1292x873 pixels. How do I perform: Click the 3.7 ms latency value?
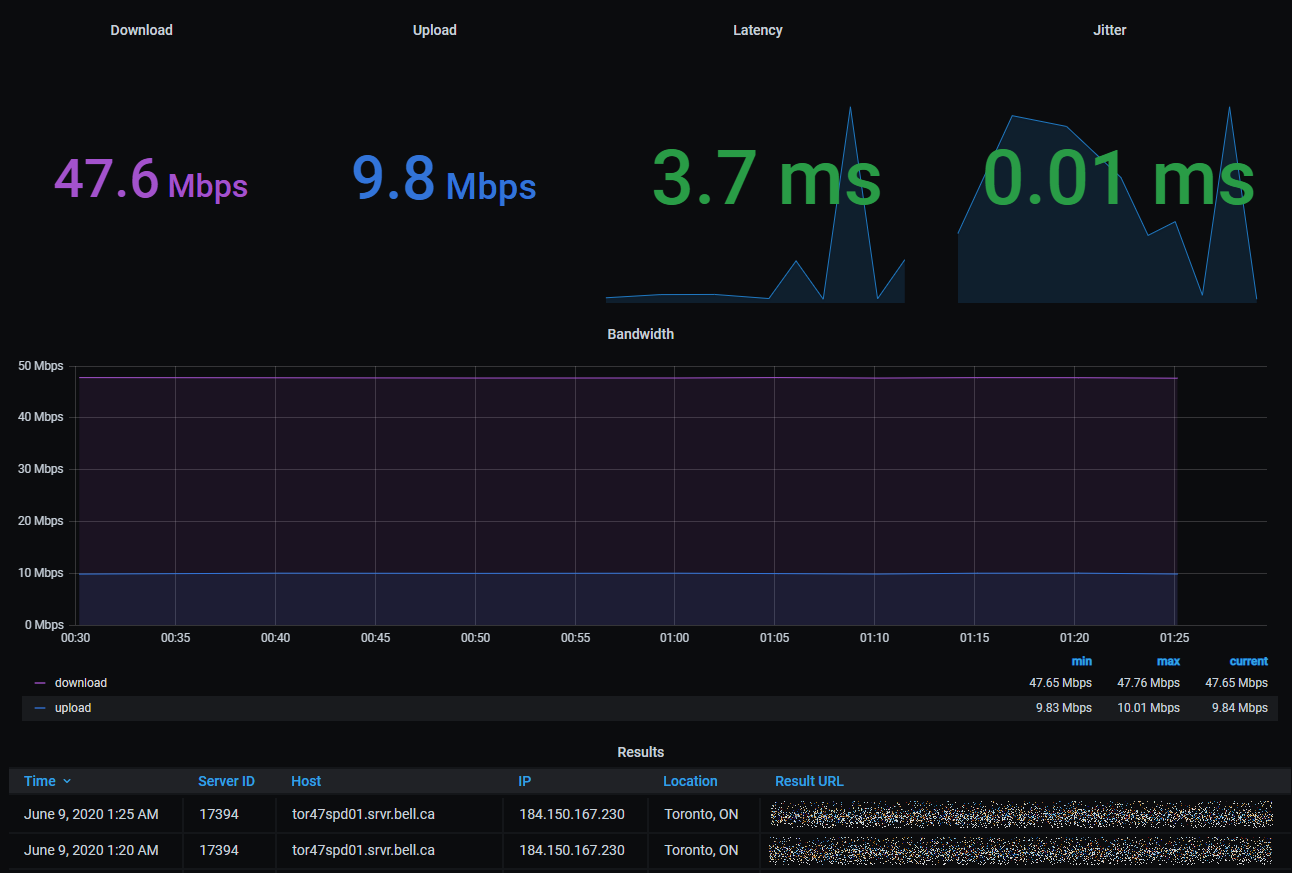pos(766,178)
